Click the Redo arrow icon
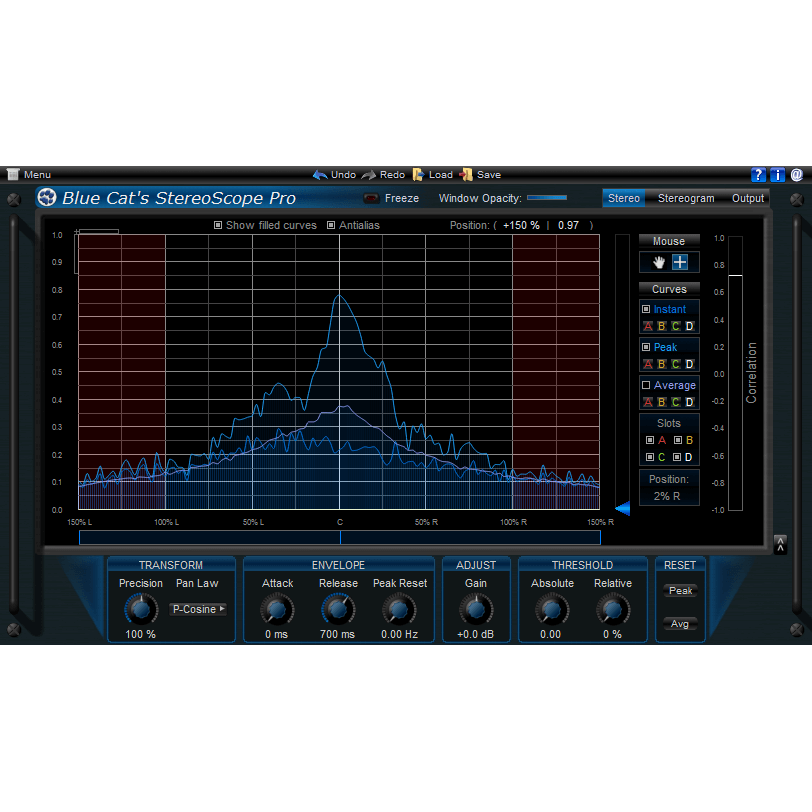 point(368,174)
